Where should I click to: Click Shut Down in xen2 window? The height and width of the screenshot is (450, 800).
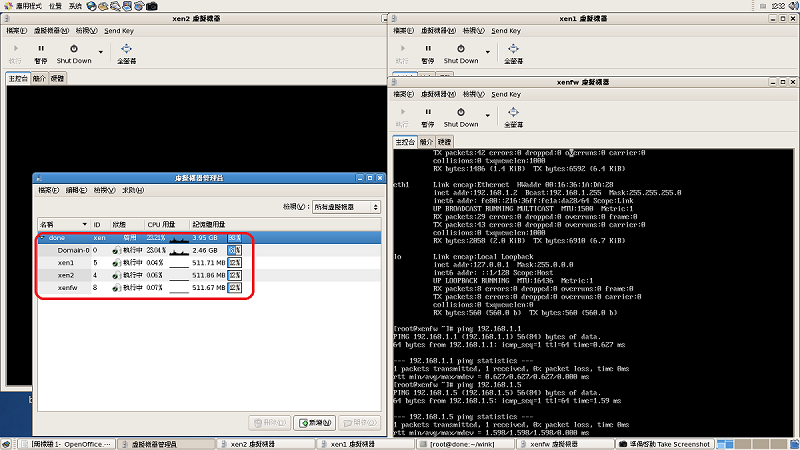click(74, 54)
